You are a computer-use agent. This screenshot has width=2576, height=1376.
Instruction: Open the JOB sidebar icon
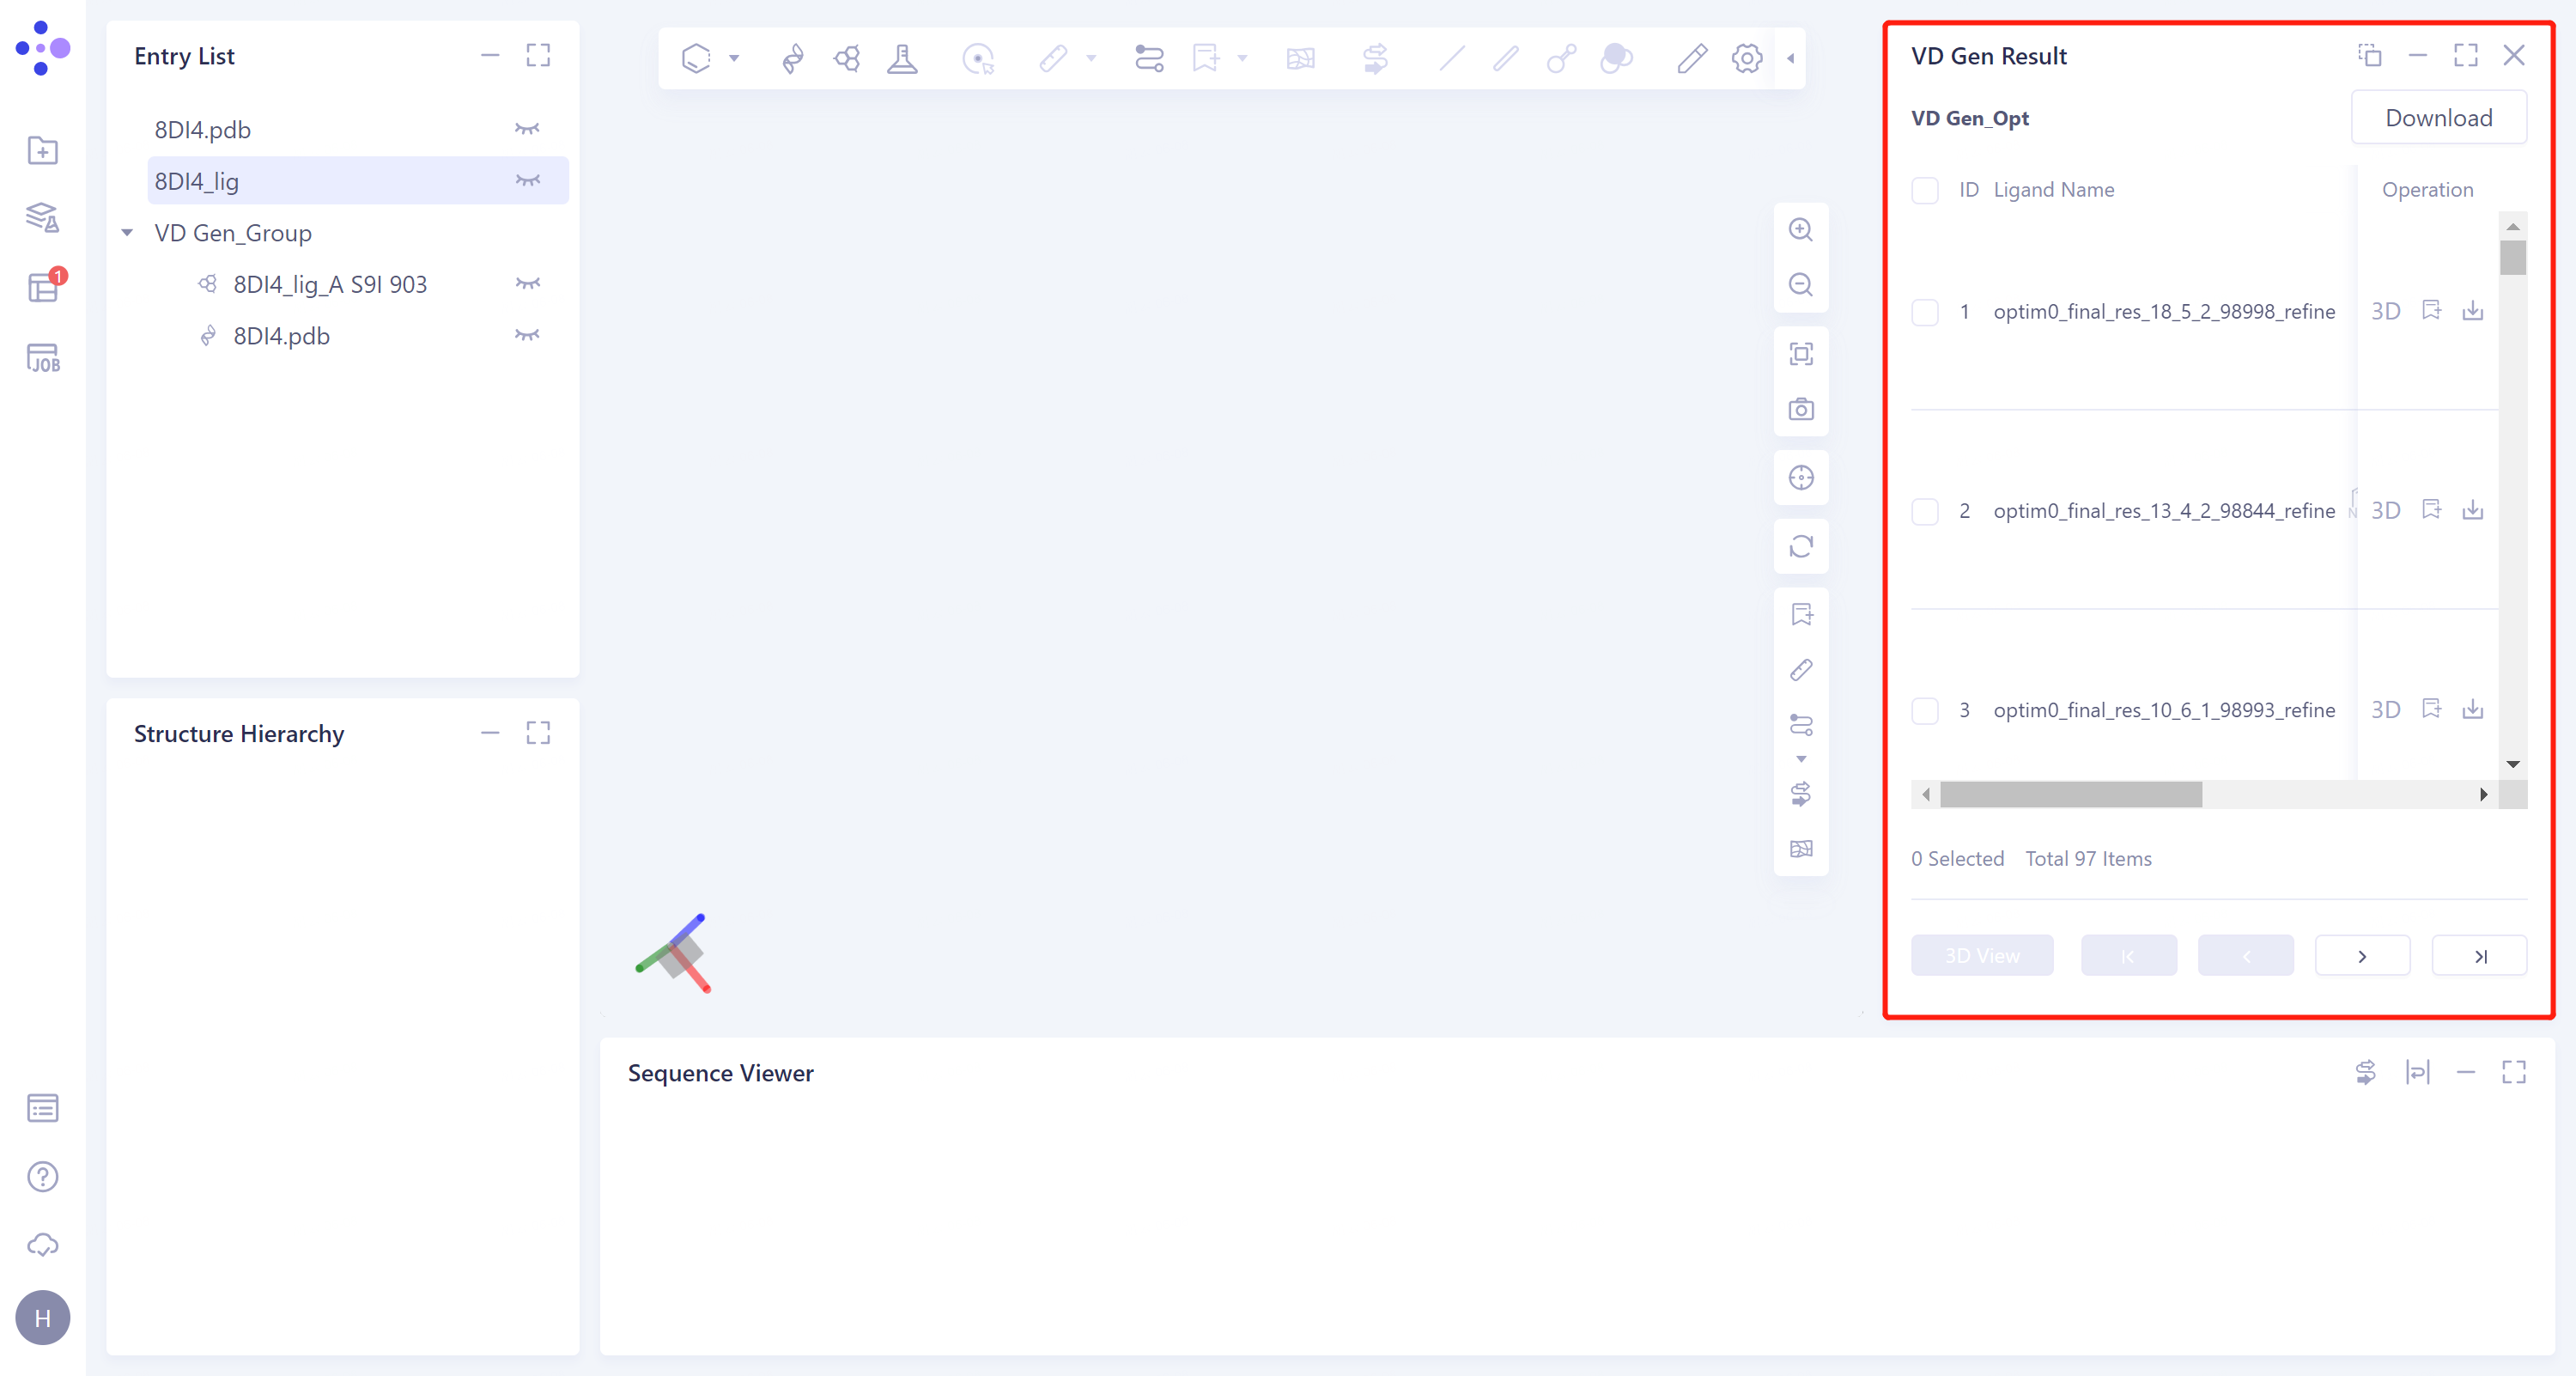pyautogui.click(x=42, y=358)
